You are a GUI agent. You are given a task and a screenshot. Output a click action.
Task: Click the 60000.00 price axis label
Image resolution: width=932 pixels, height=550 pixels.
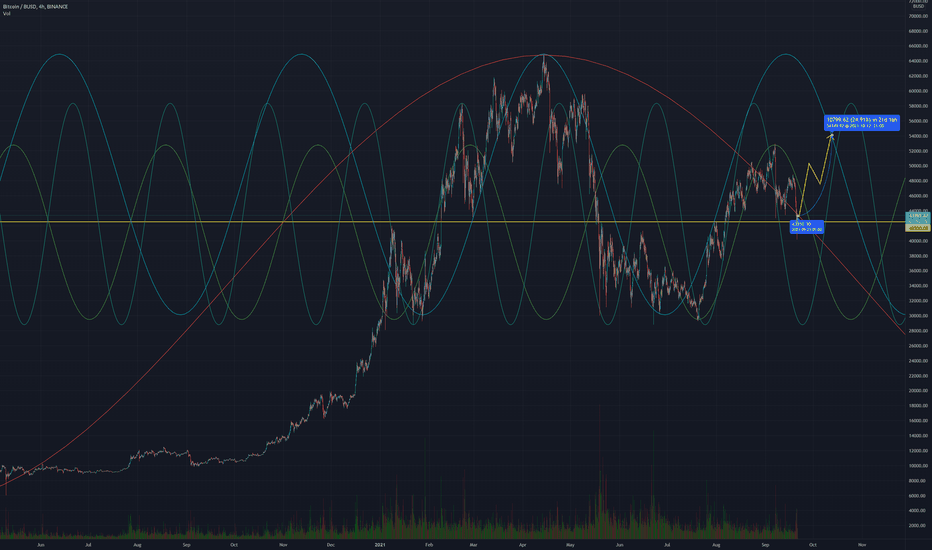coord(918,91)
